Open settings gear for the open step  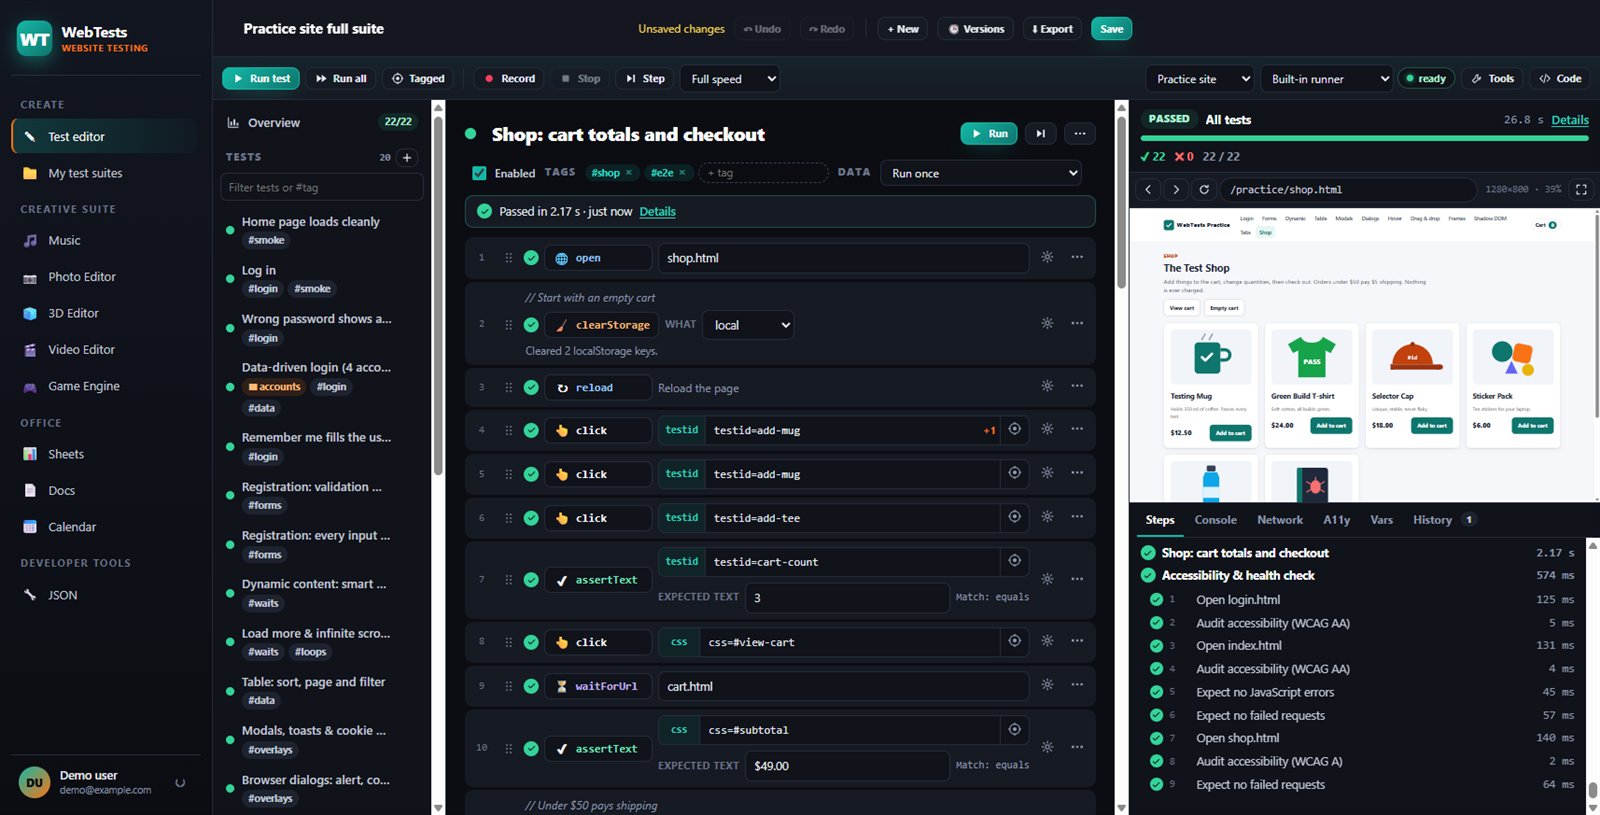click(1047, 257)
